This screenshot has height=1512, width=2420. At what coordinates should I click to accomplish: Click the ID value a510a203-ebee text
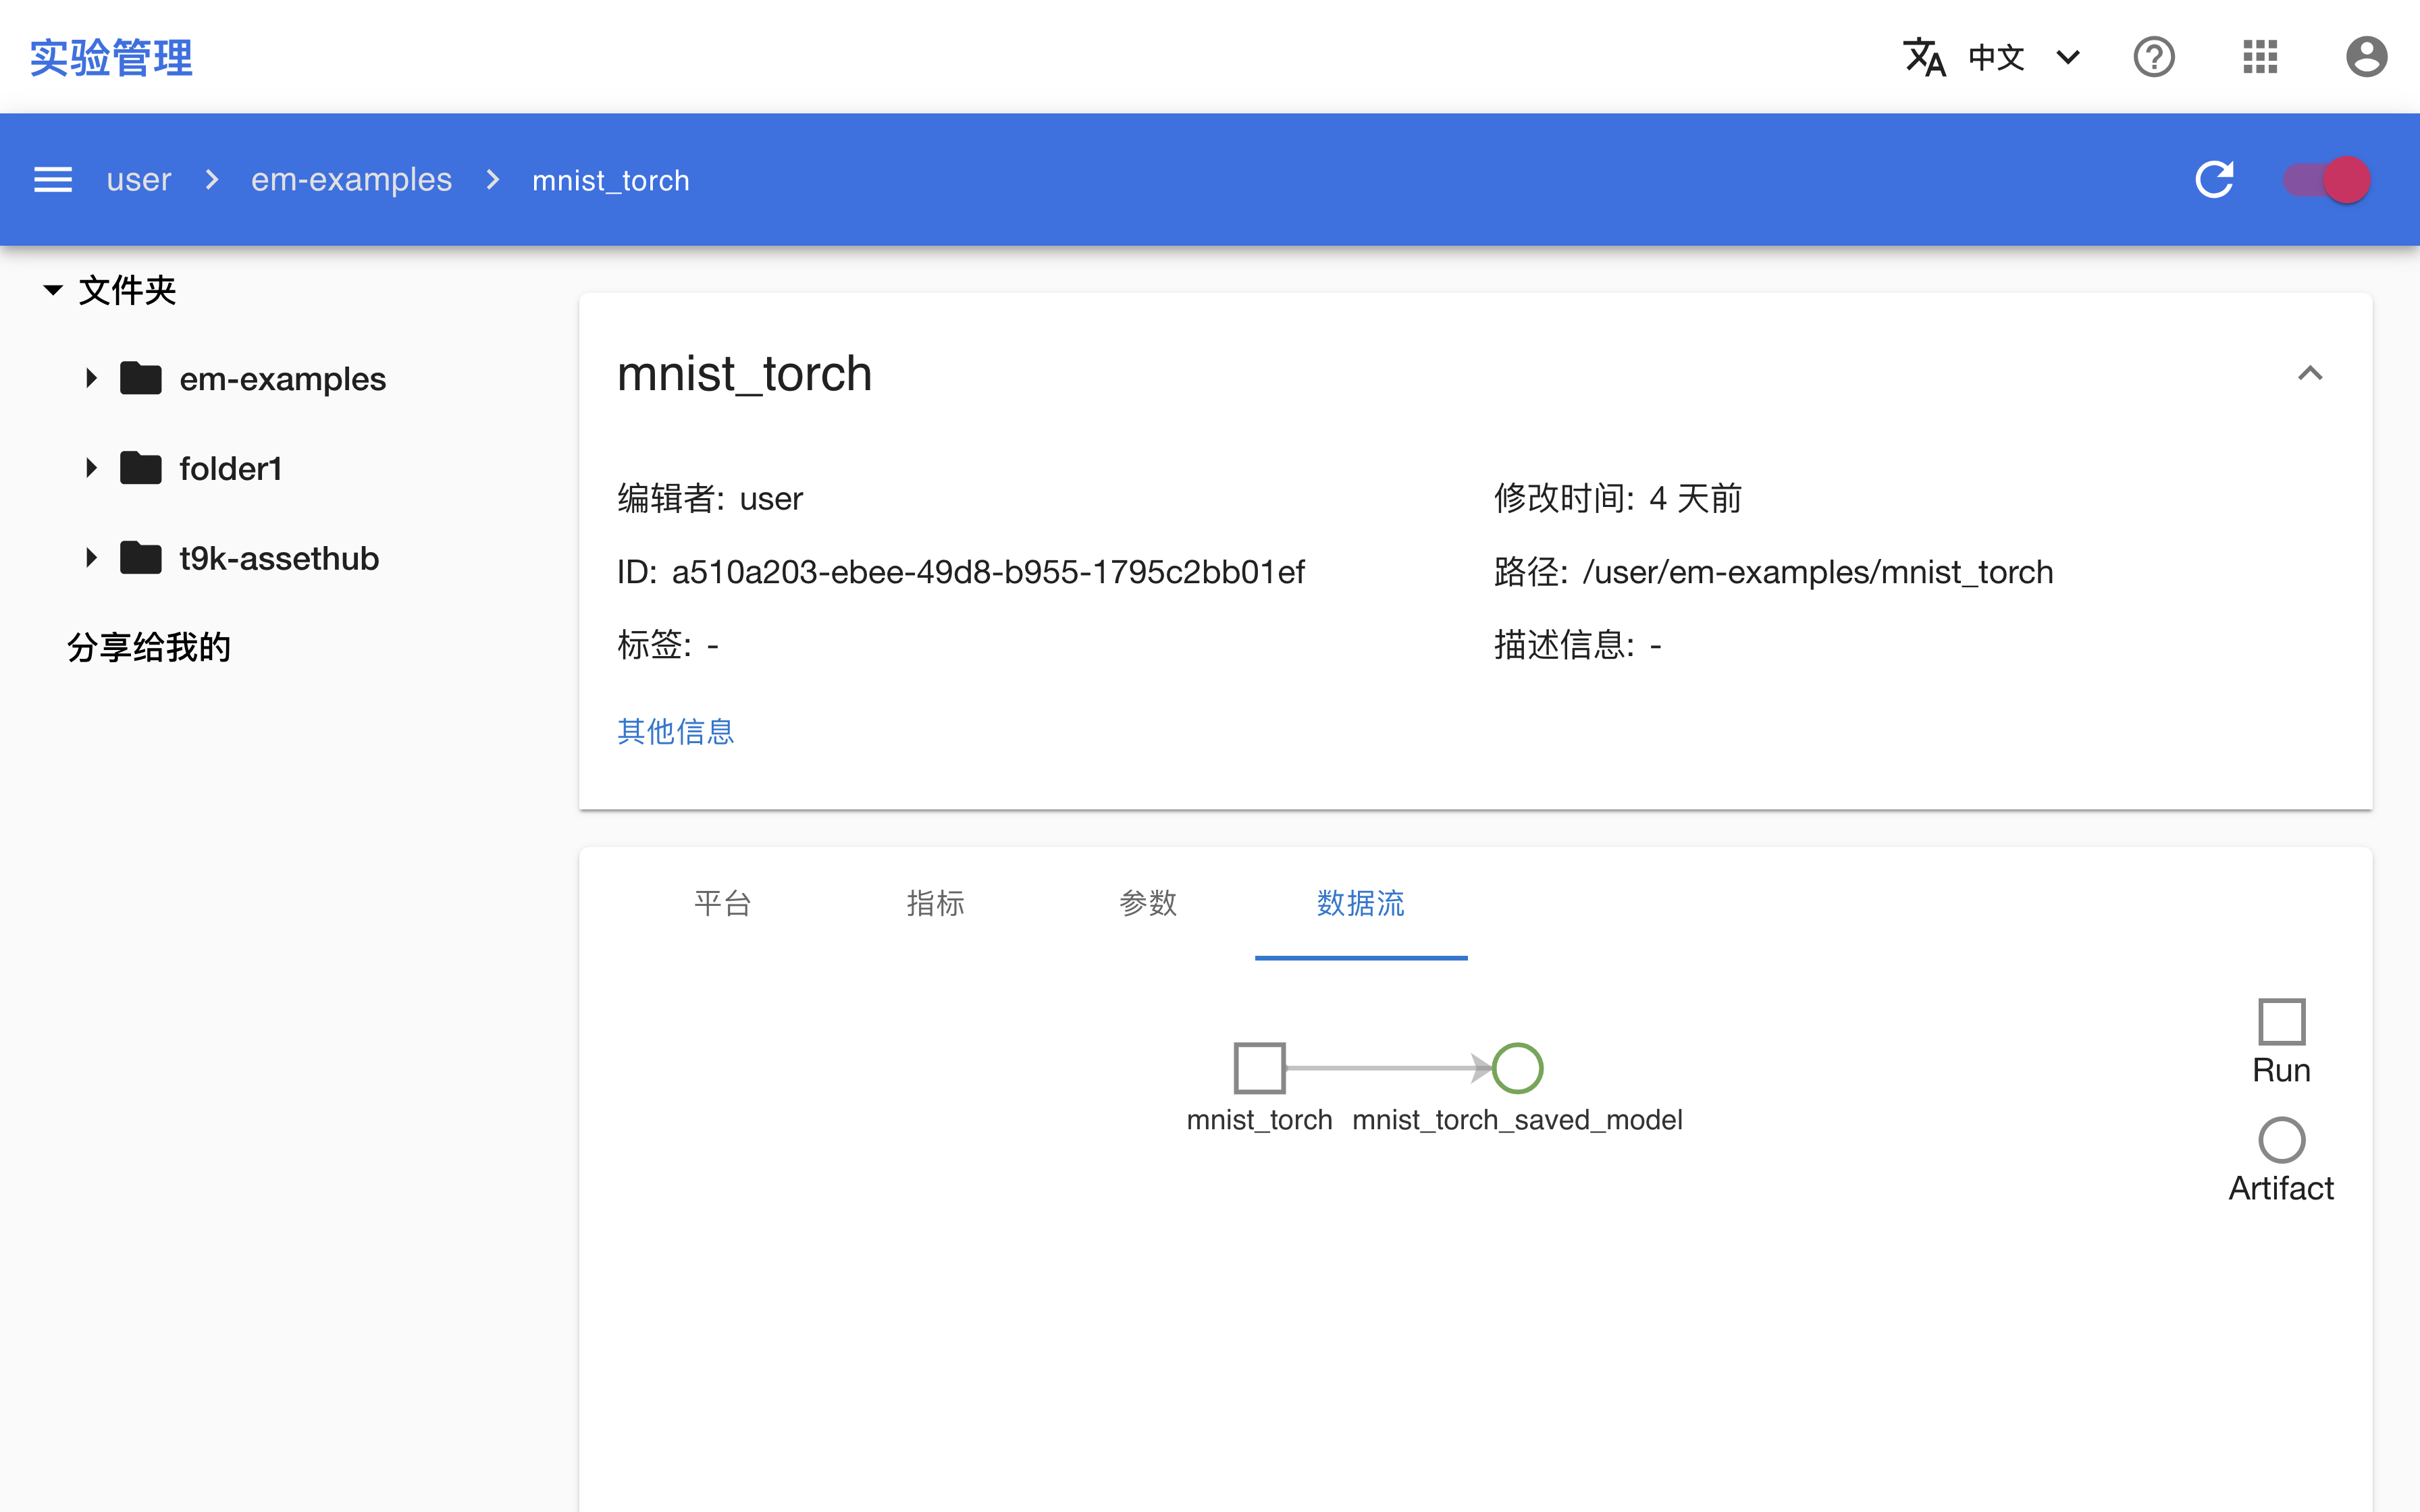[x=988, y=572]
